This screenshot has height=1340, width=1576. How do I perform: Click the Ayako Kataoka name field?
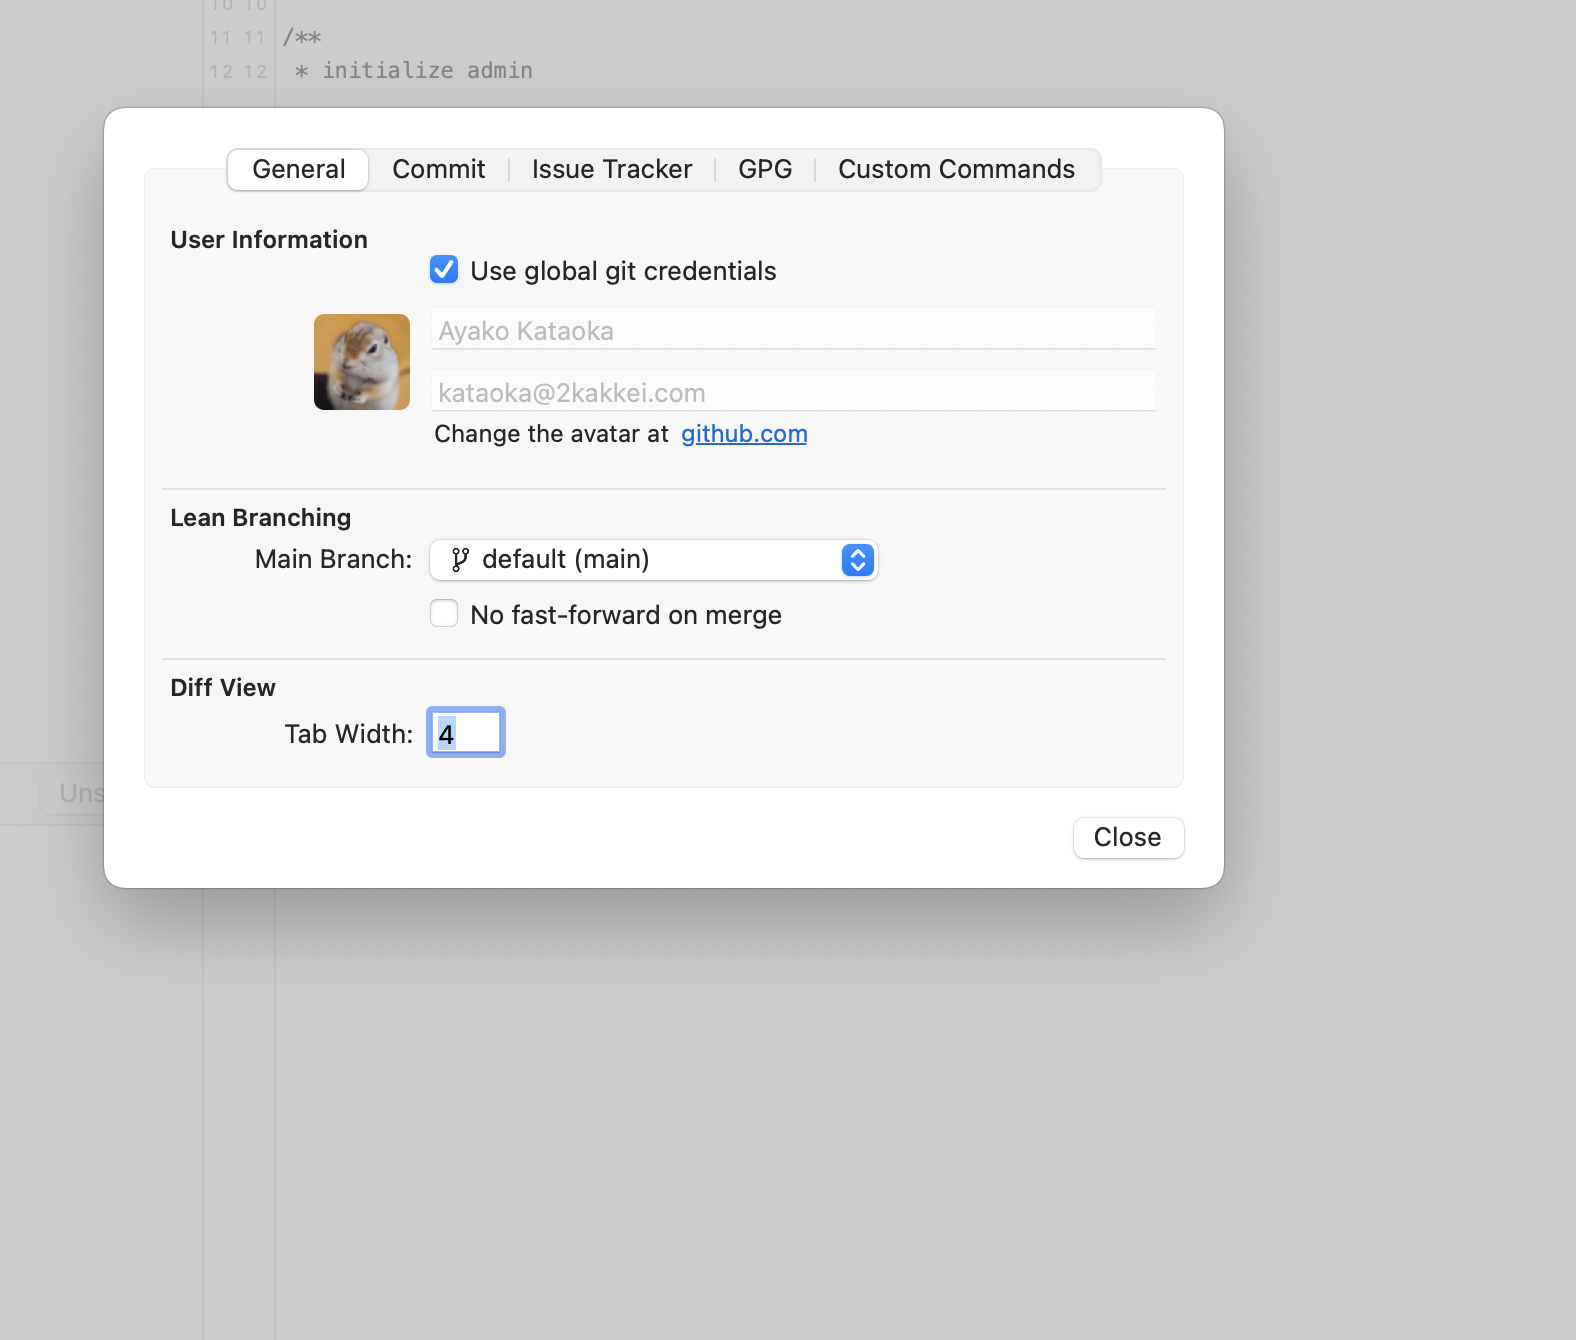793,330
